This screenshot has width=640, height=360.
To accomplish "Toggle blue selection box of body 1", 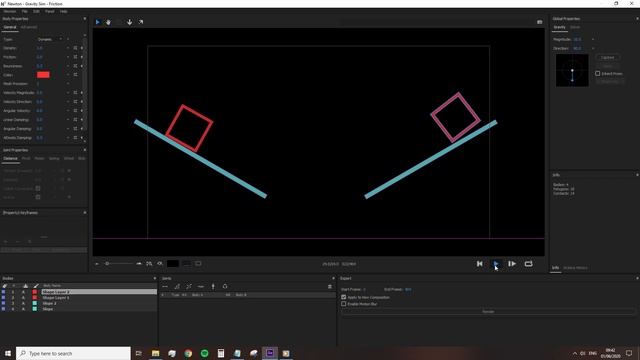I will [3, 292].
